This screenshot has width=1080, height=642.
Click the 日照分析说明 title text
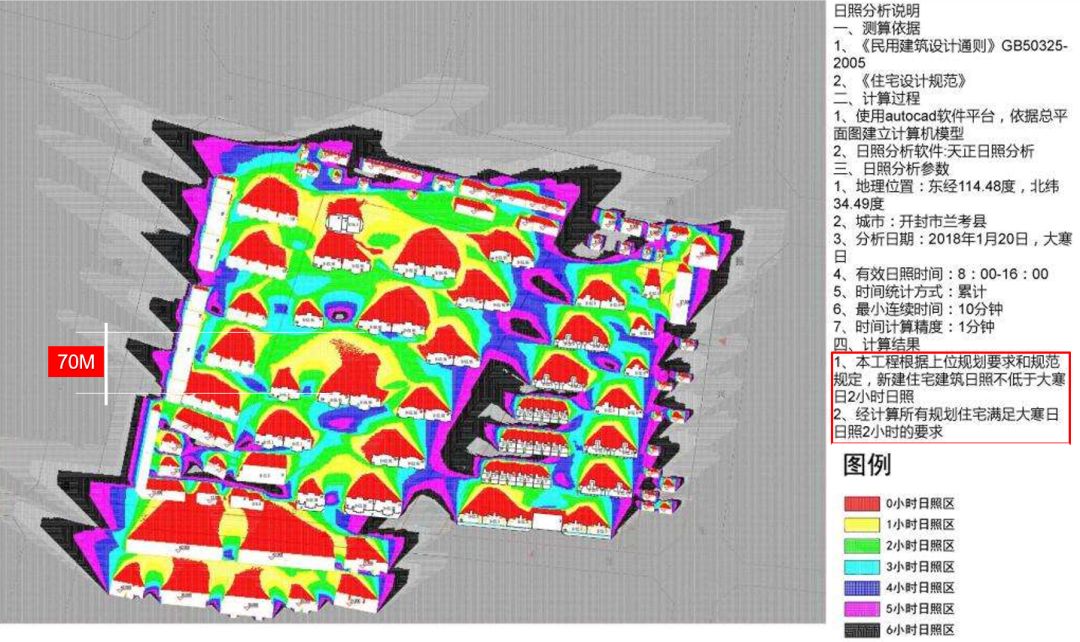(876, 10)
